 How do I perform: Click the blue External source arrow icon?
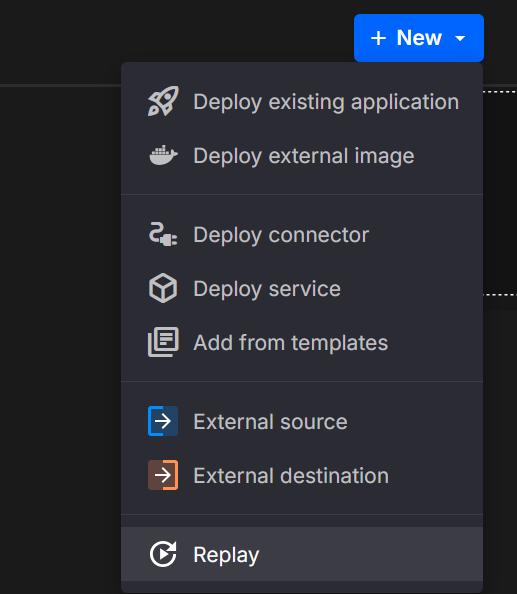[163, 421]
